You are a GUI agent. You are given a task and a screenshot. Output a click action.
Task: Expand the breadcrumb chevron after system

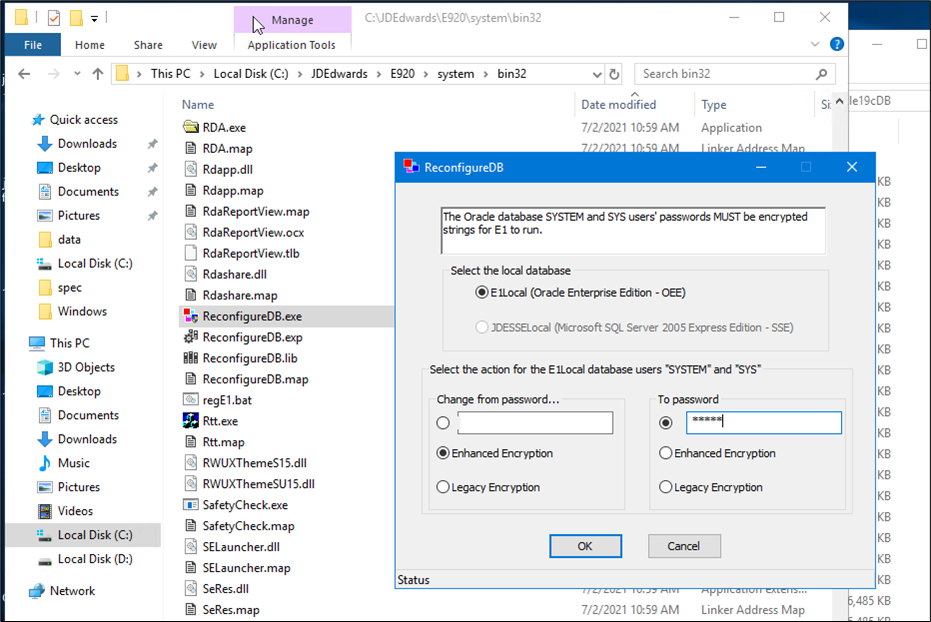486,74
